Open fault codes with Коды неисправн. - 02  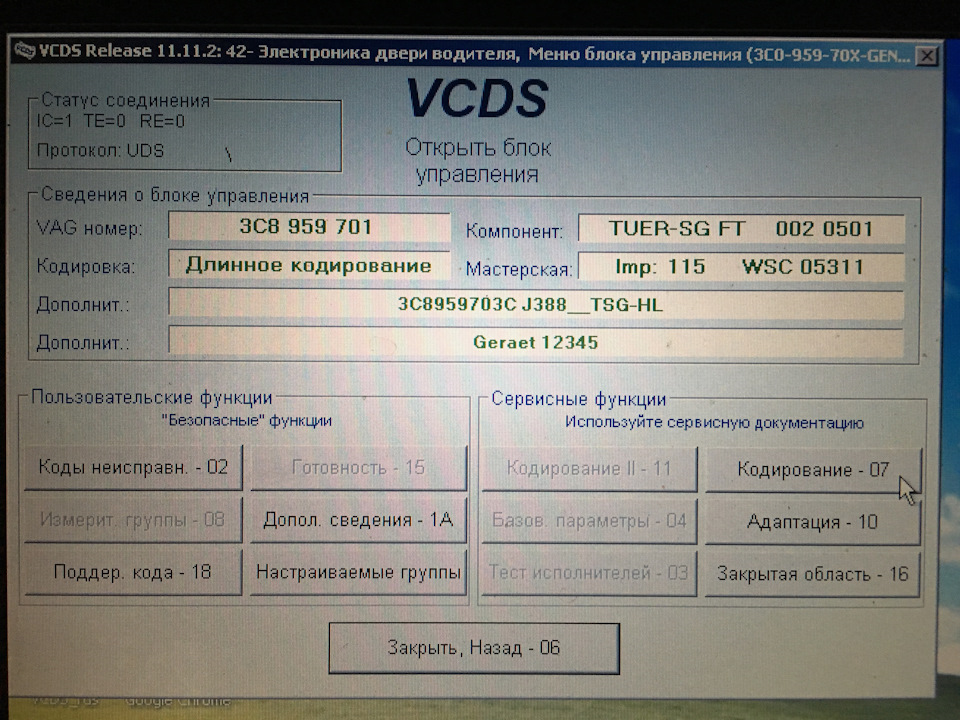coord(133,468)
